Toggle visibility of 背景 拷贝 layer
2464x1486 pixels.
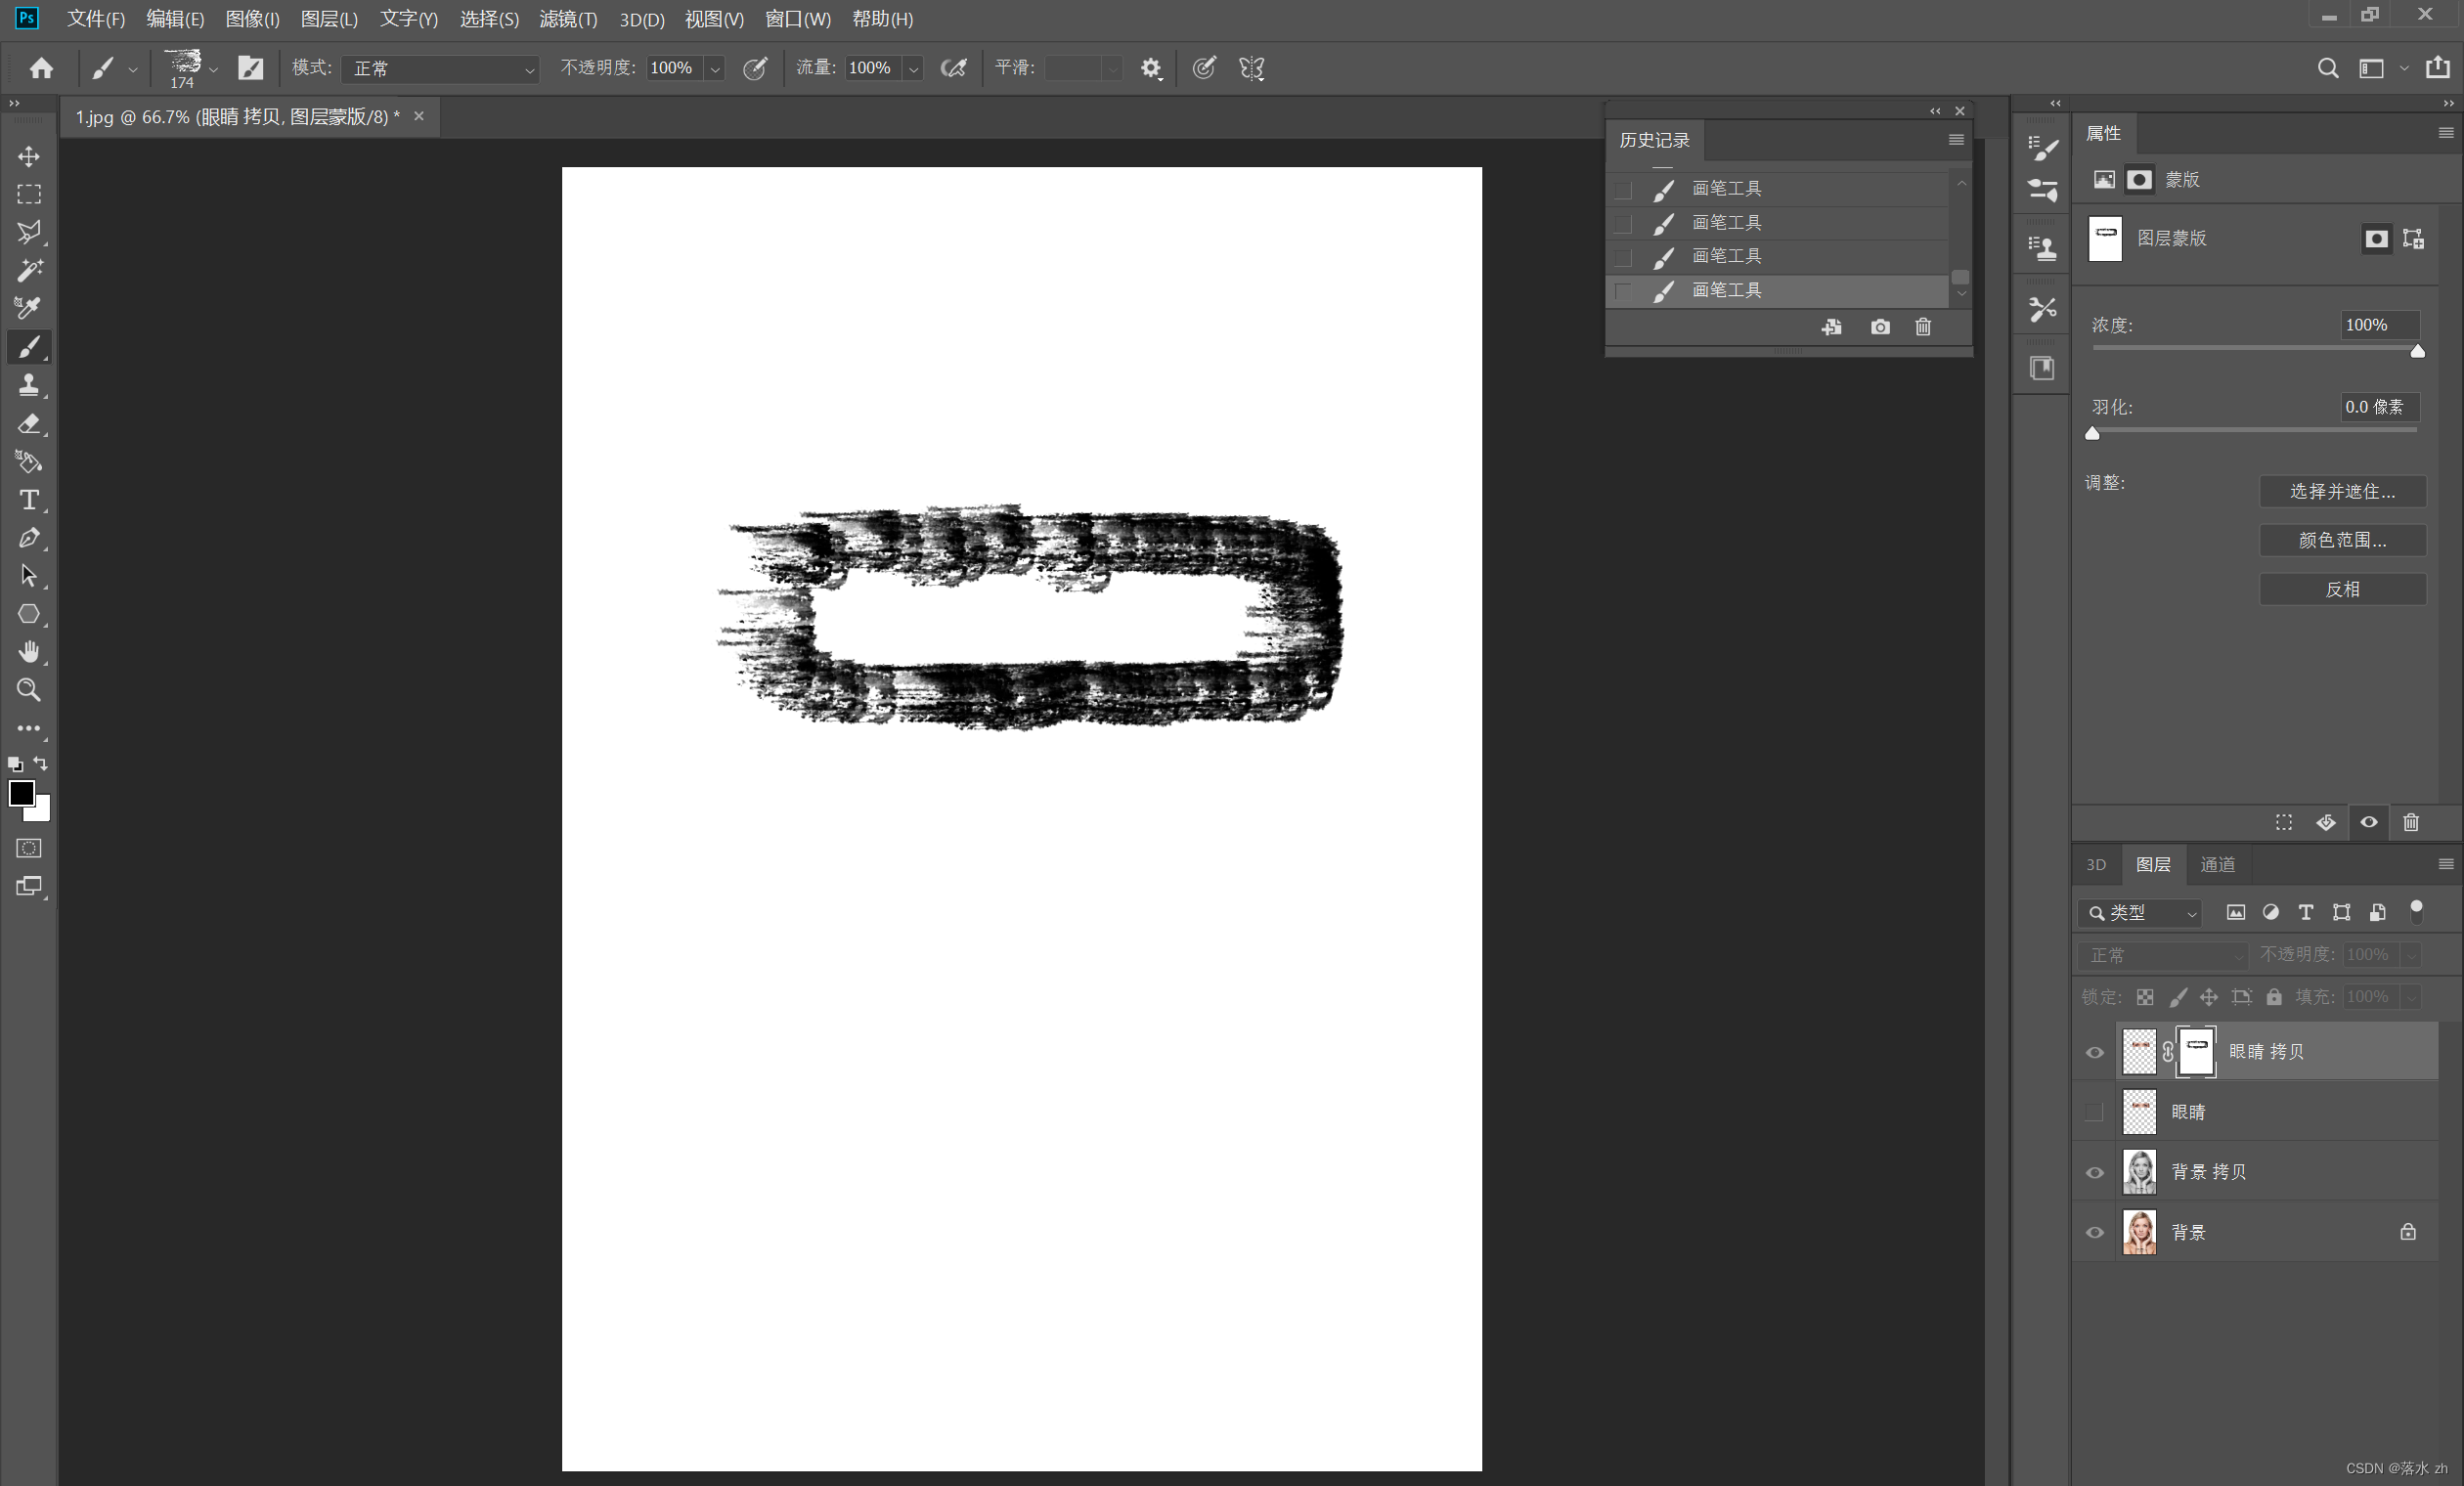[x=2094, y=1172]
